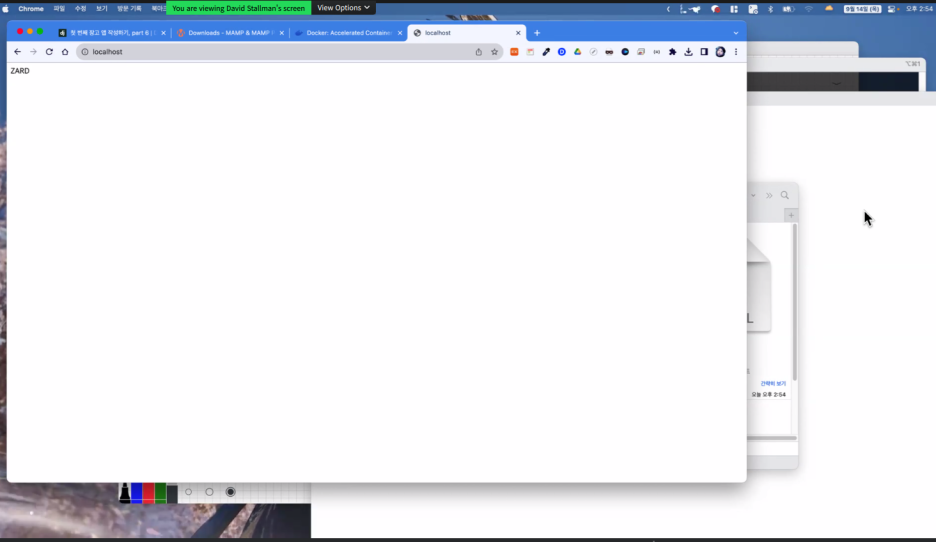Image resolution: width=936 pixels, height=542 pixels.
Task: Open the compass-like circle extension
Action: [593, 52]
